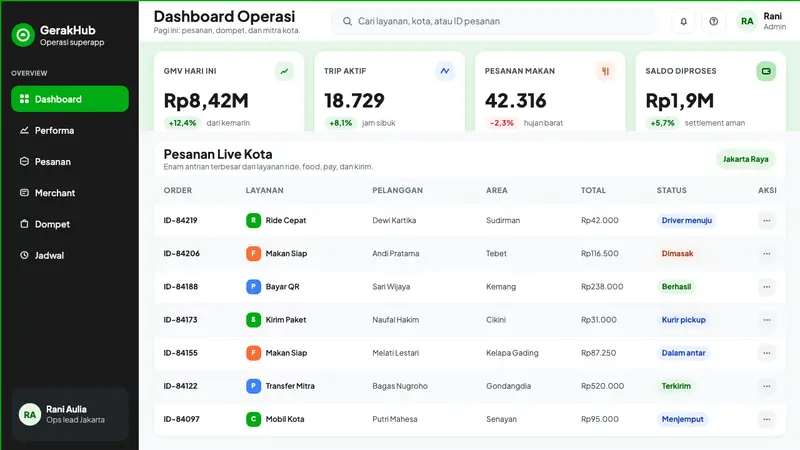Open Merchant in sidebar
800x450 pixels.
click(x=70, y=193)
